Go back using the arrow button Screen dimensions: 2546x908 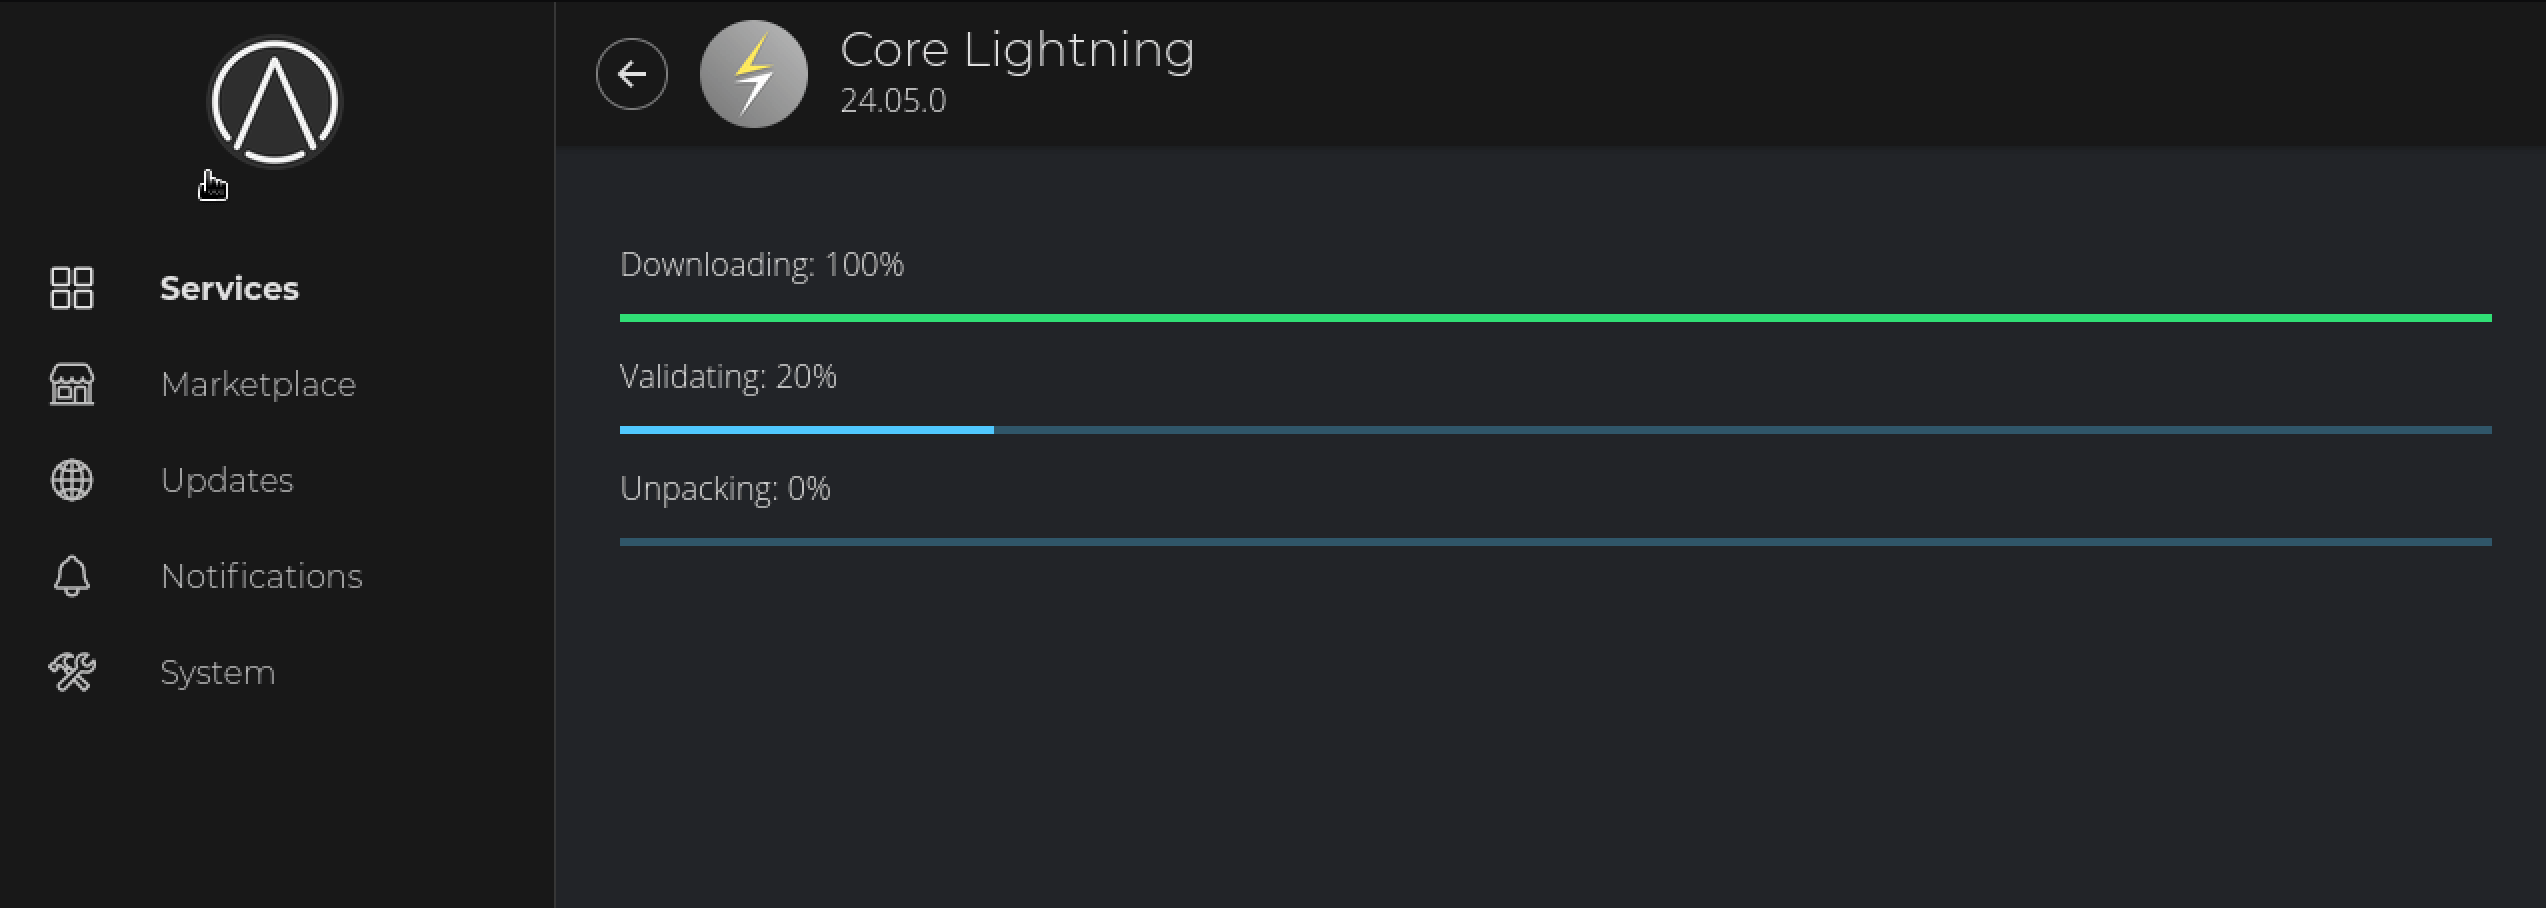pos(632,74)
